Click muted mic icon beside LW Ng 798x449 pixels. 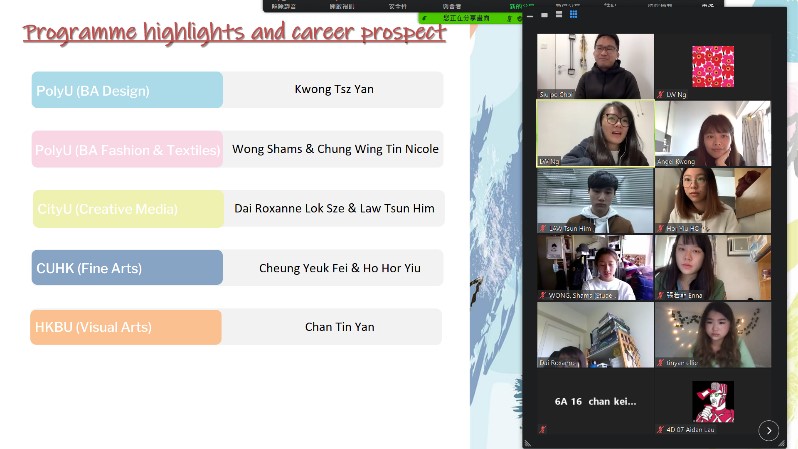coord(661,94)
